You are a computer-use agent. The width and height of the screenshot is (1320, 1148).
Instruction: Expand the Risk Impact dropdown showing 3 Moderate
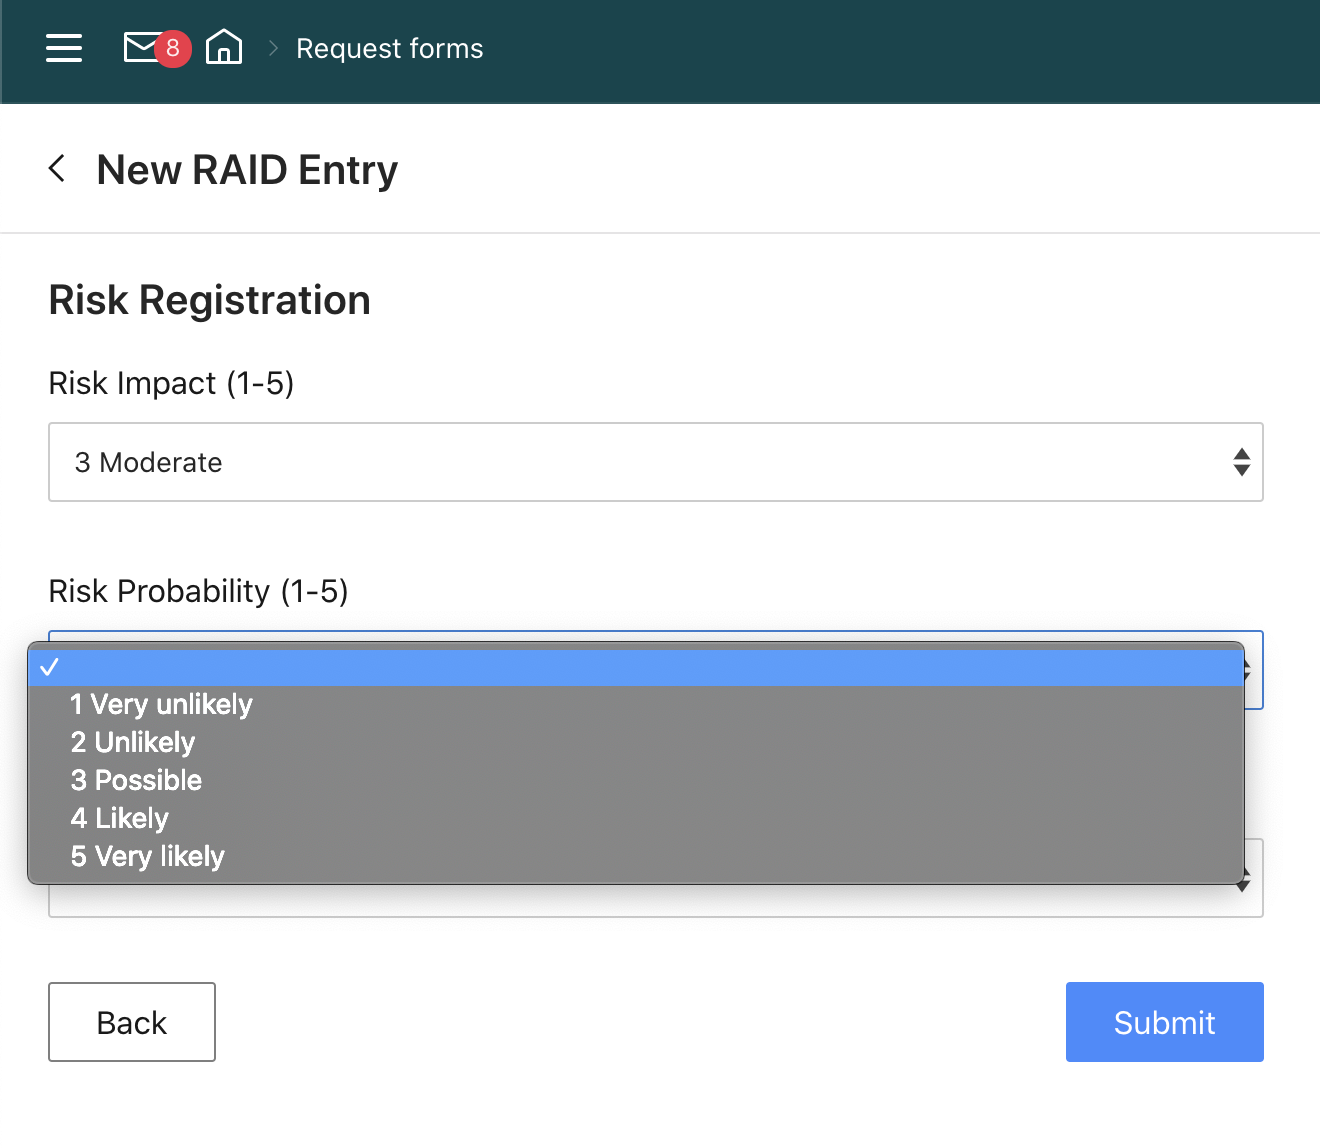(x=656, y=462)
